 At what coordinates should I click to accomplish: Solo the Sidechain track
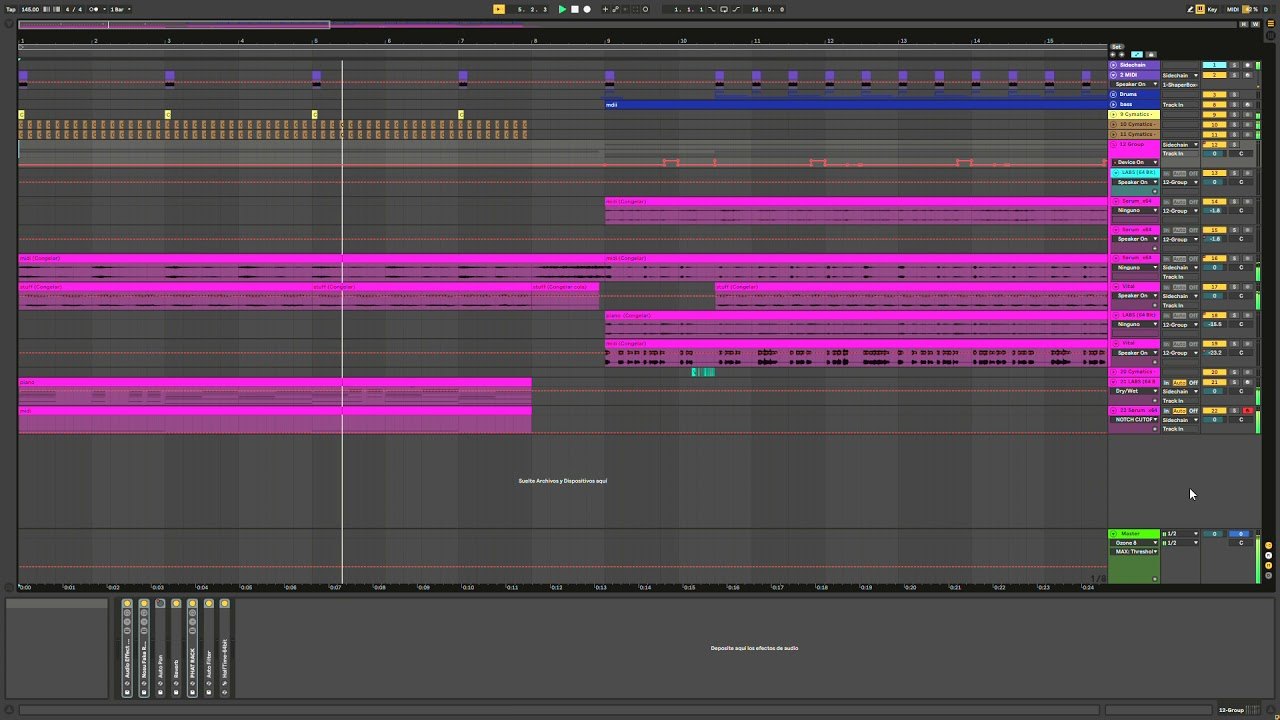tap(1234, 65)
